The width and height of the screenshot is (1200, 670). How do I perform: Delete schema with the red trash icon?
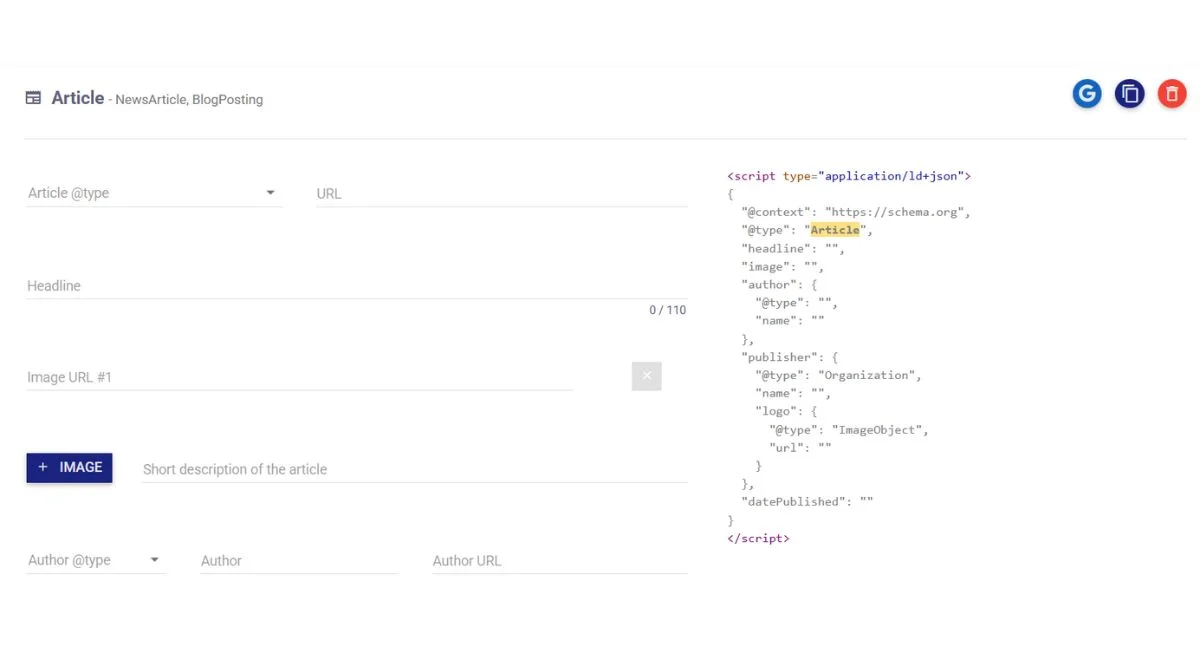(1172, 94)
